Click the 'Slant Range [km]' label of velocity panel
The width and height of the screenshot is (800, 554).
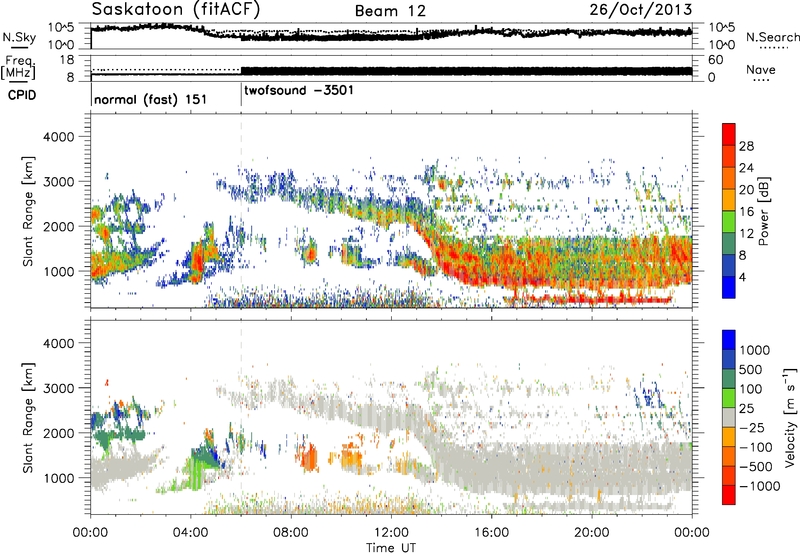point(28,418)
